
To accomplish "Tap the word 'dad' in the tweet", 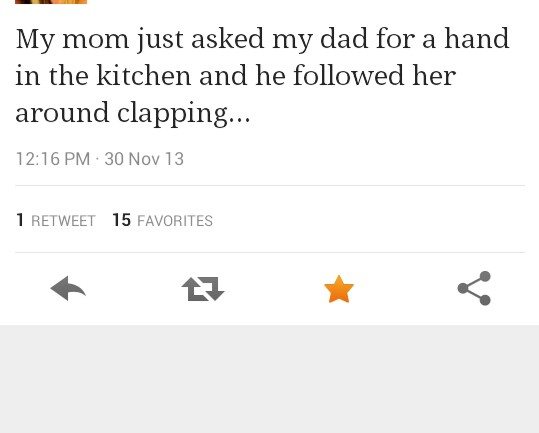I will [344, 38].
